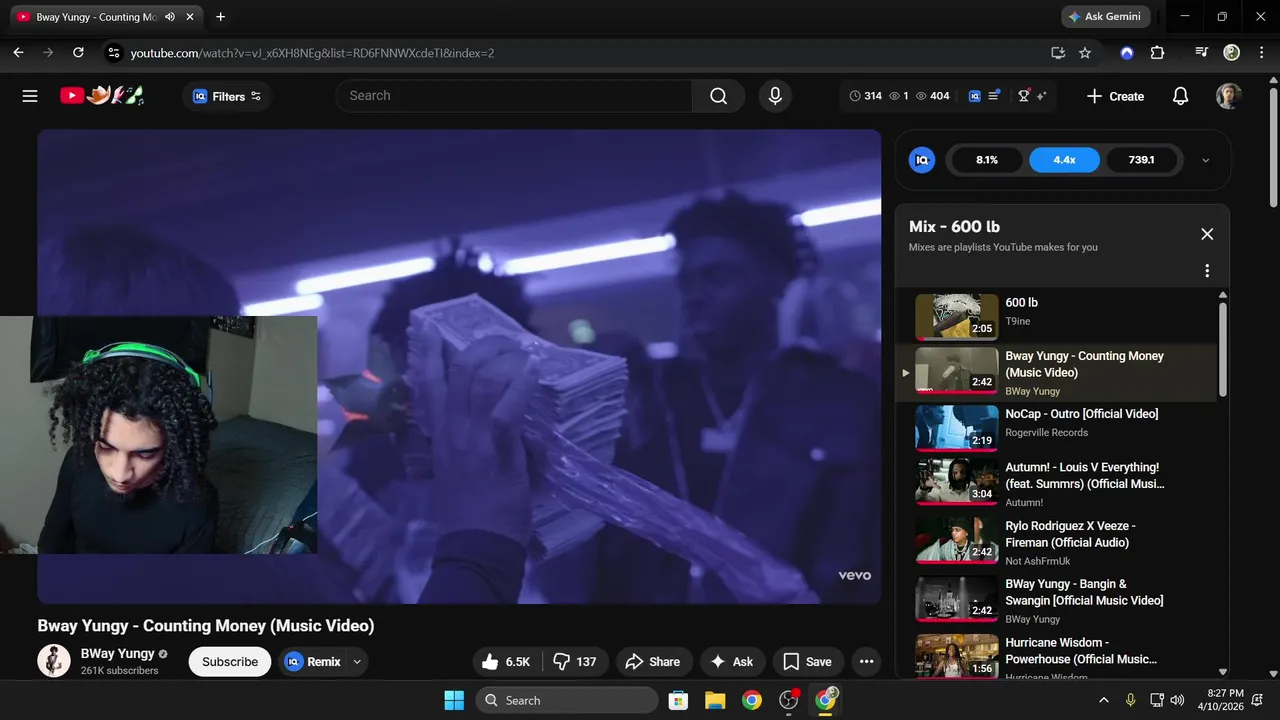Open the browser extensions puzzle icon
The height and width of the screenshot is (720, 1280).
click(x=1157, y=53)
